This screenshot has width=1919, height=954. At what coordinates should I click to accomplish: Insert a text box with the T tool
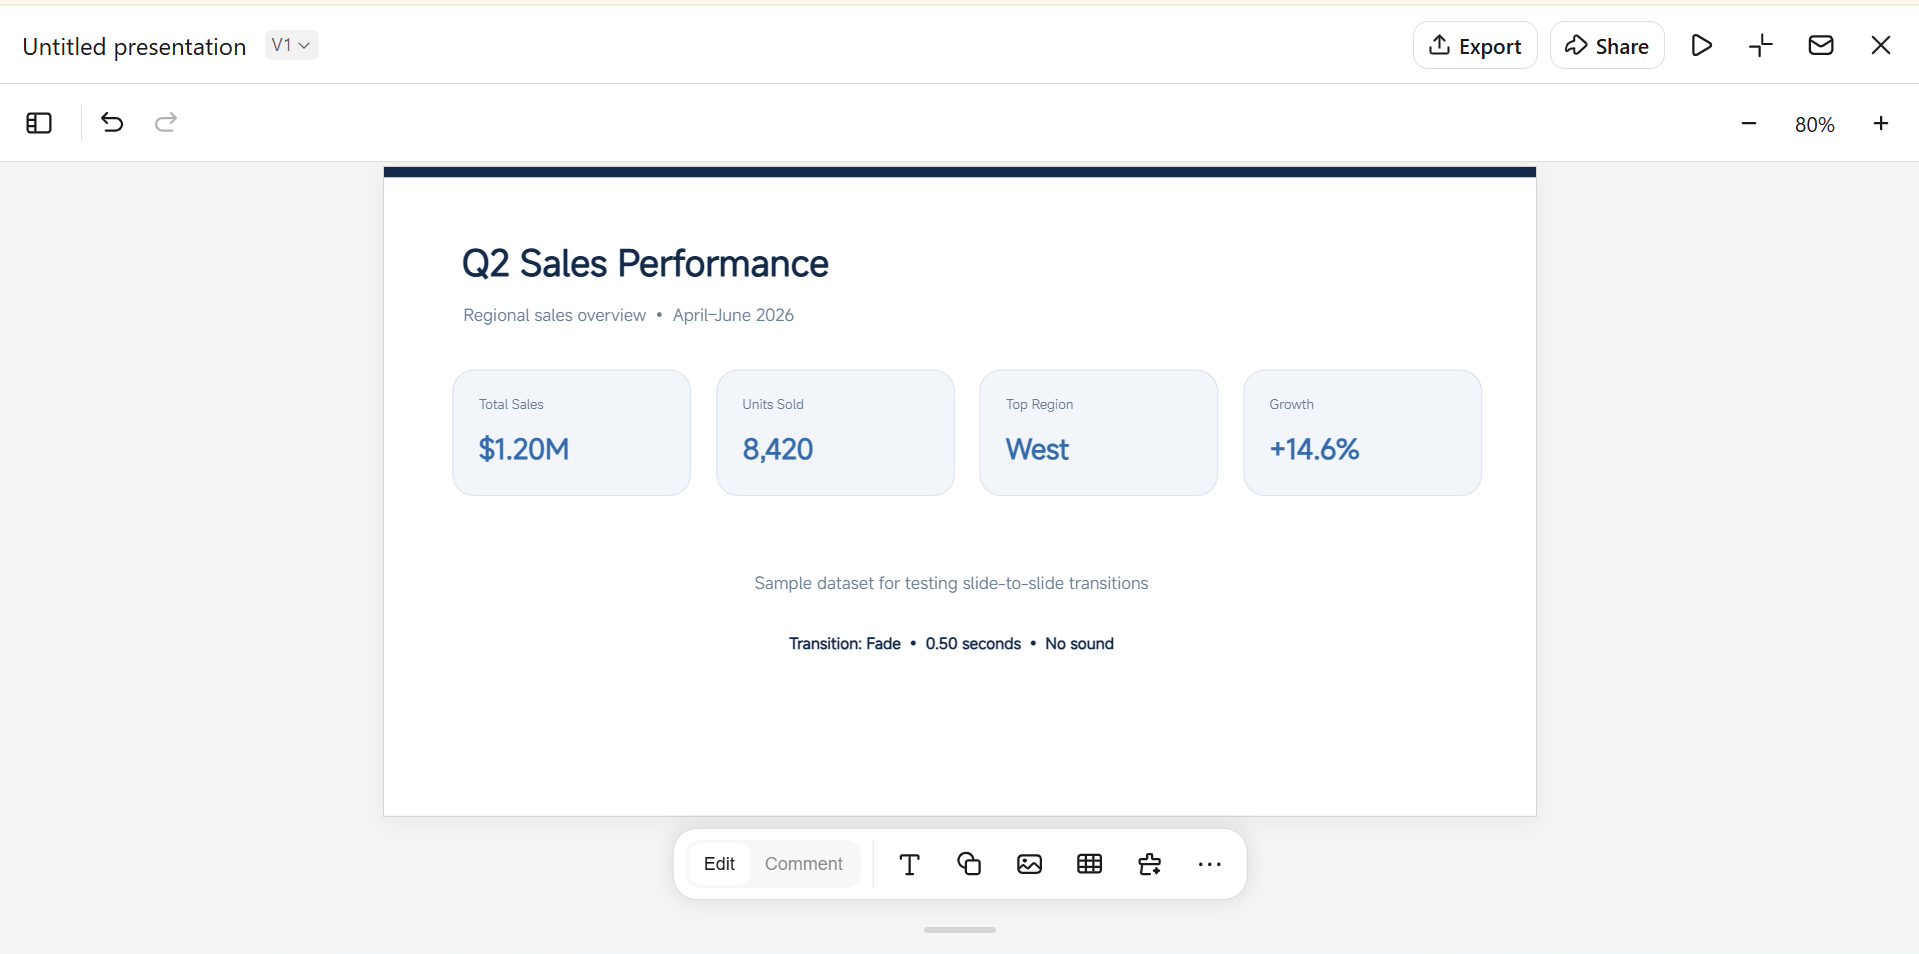[909, 864]
